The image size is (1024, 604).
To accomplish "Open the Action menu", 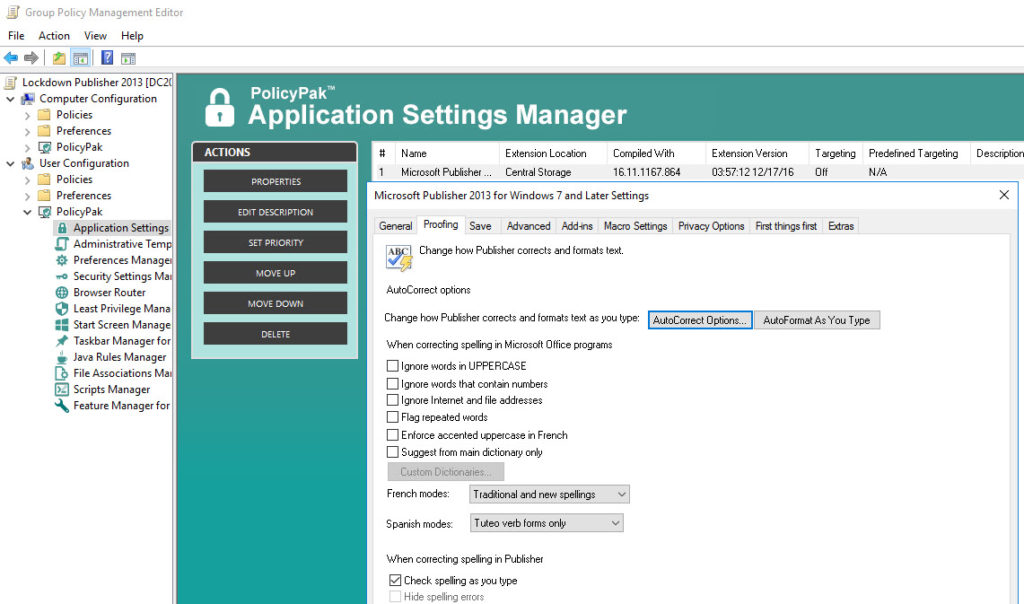I will tap(54, 36).
